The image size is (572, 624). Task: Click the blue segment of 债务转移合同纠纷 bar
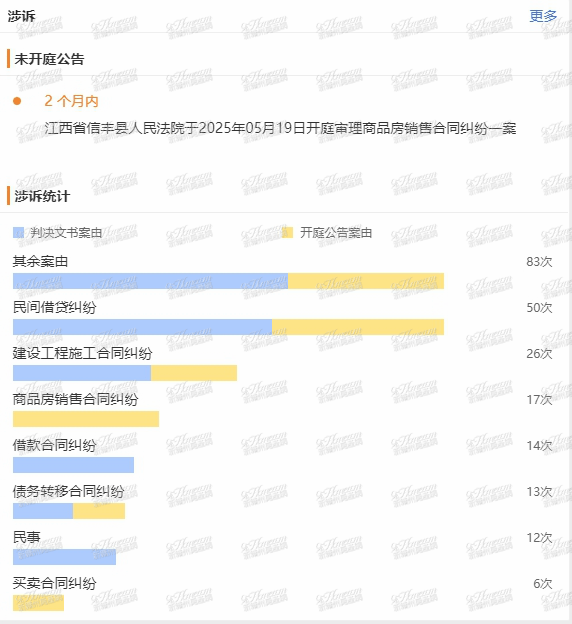point(43,511)
